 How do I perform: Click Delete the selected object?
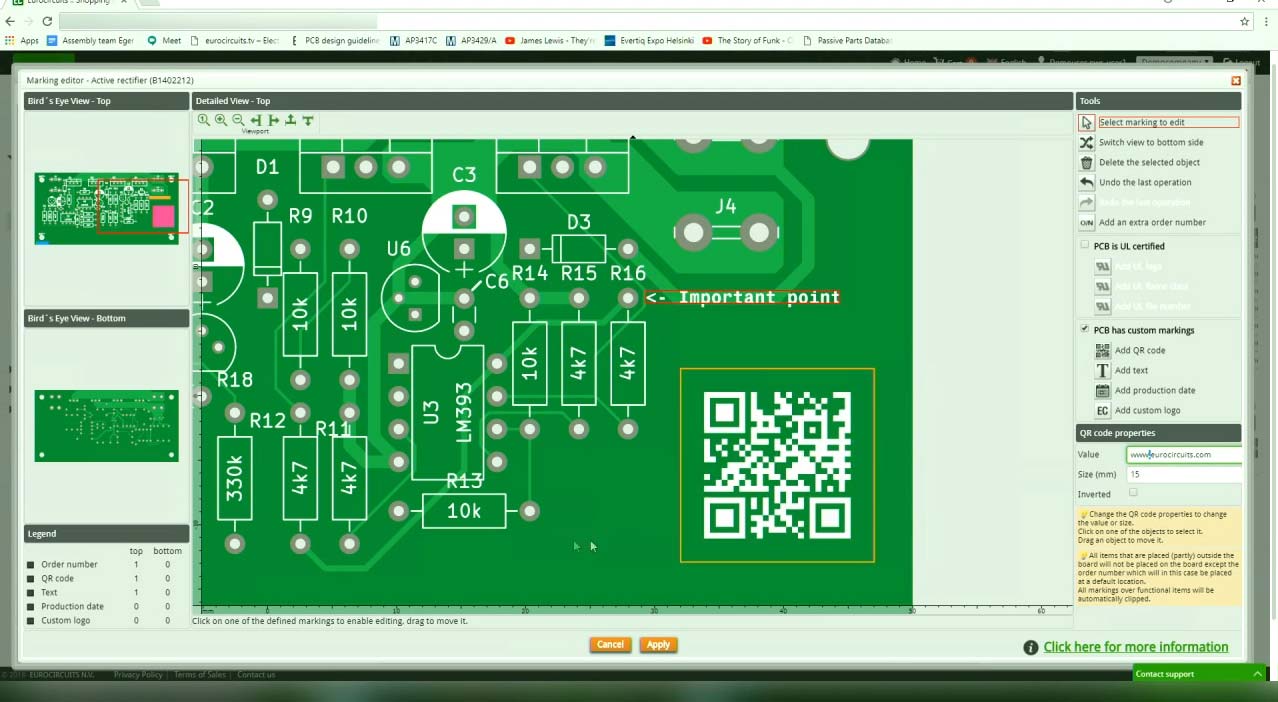(1149, 162)
